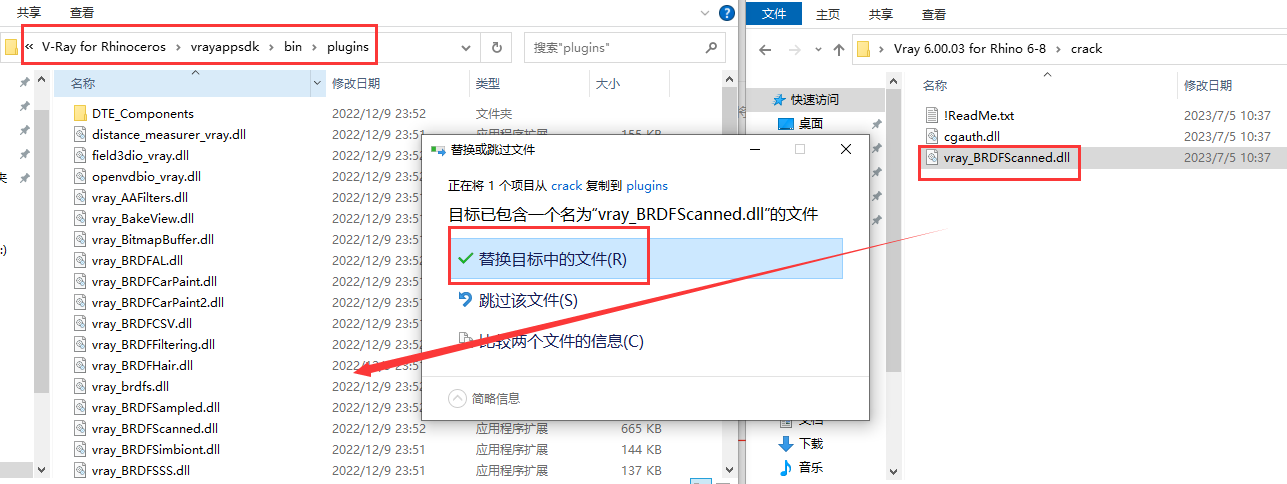Select field3dio_vray.dll file
The width and height of the screenshot is (1287, 484).
(x=140, y=155)
